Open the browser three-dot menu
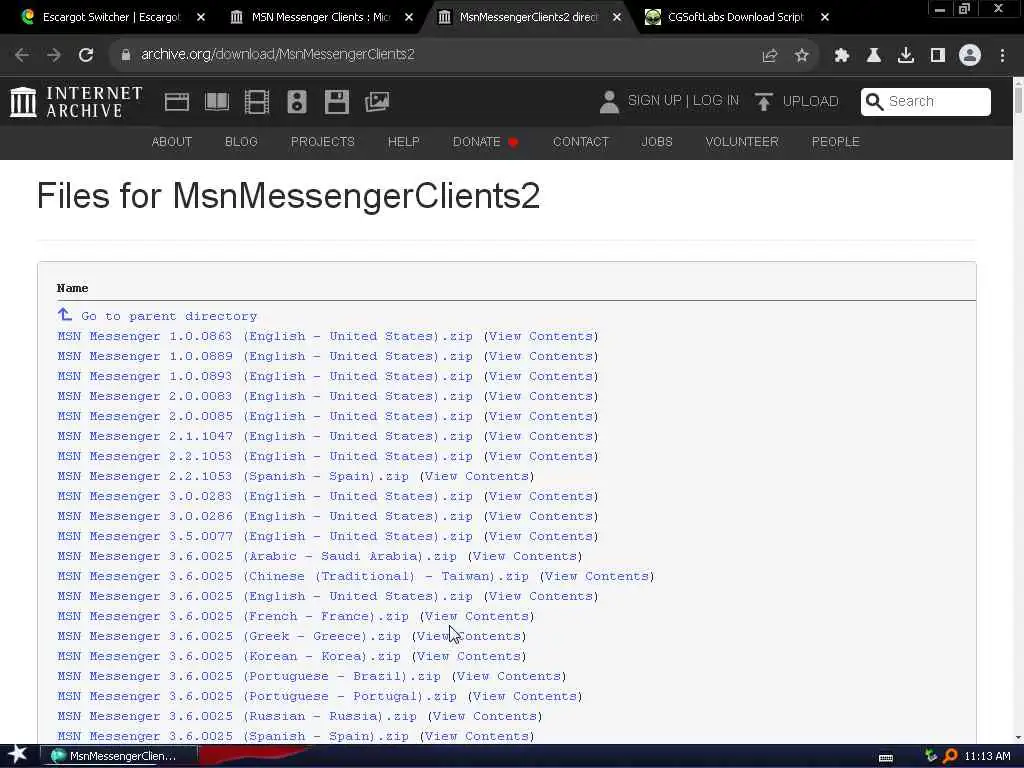Screen dimensions: 1024x768 click(1002, 56)
